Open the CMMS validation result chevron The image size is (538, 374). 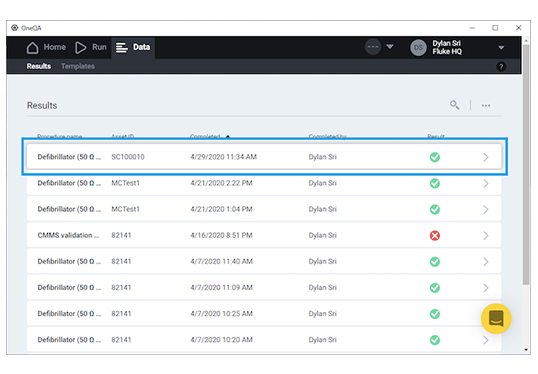coord(486,235)
